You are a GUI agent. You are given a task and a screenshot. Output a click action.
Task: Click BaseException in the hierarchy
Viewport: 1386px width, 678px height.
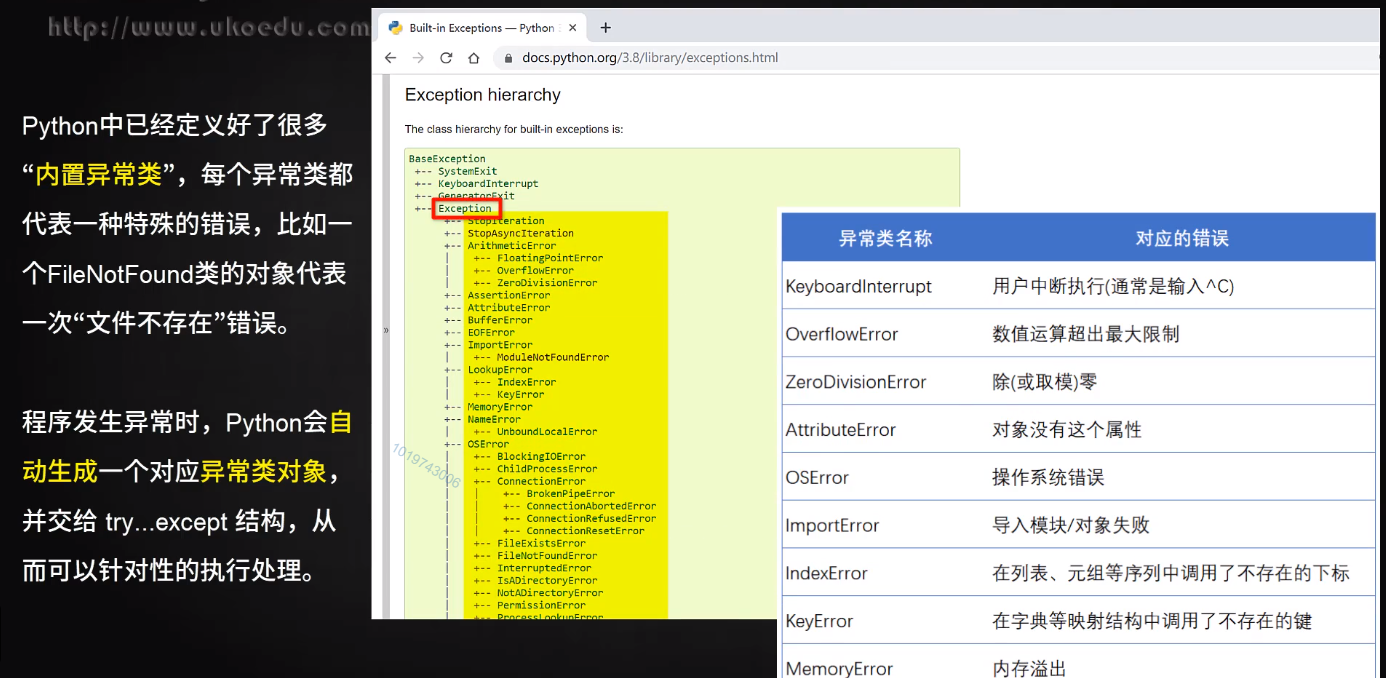(x=447, y=159)
